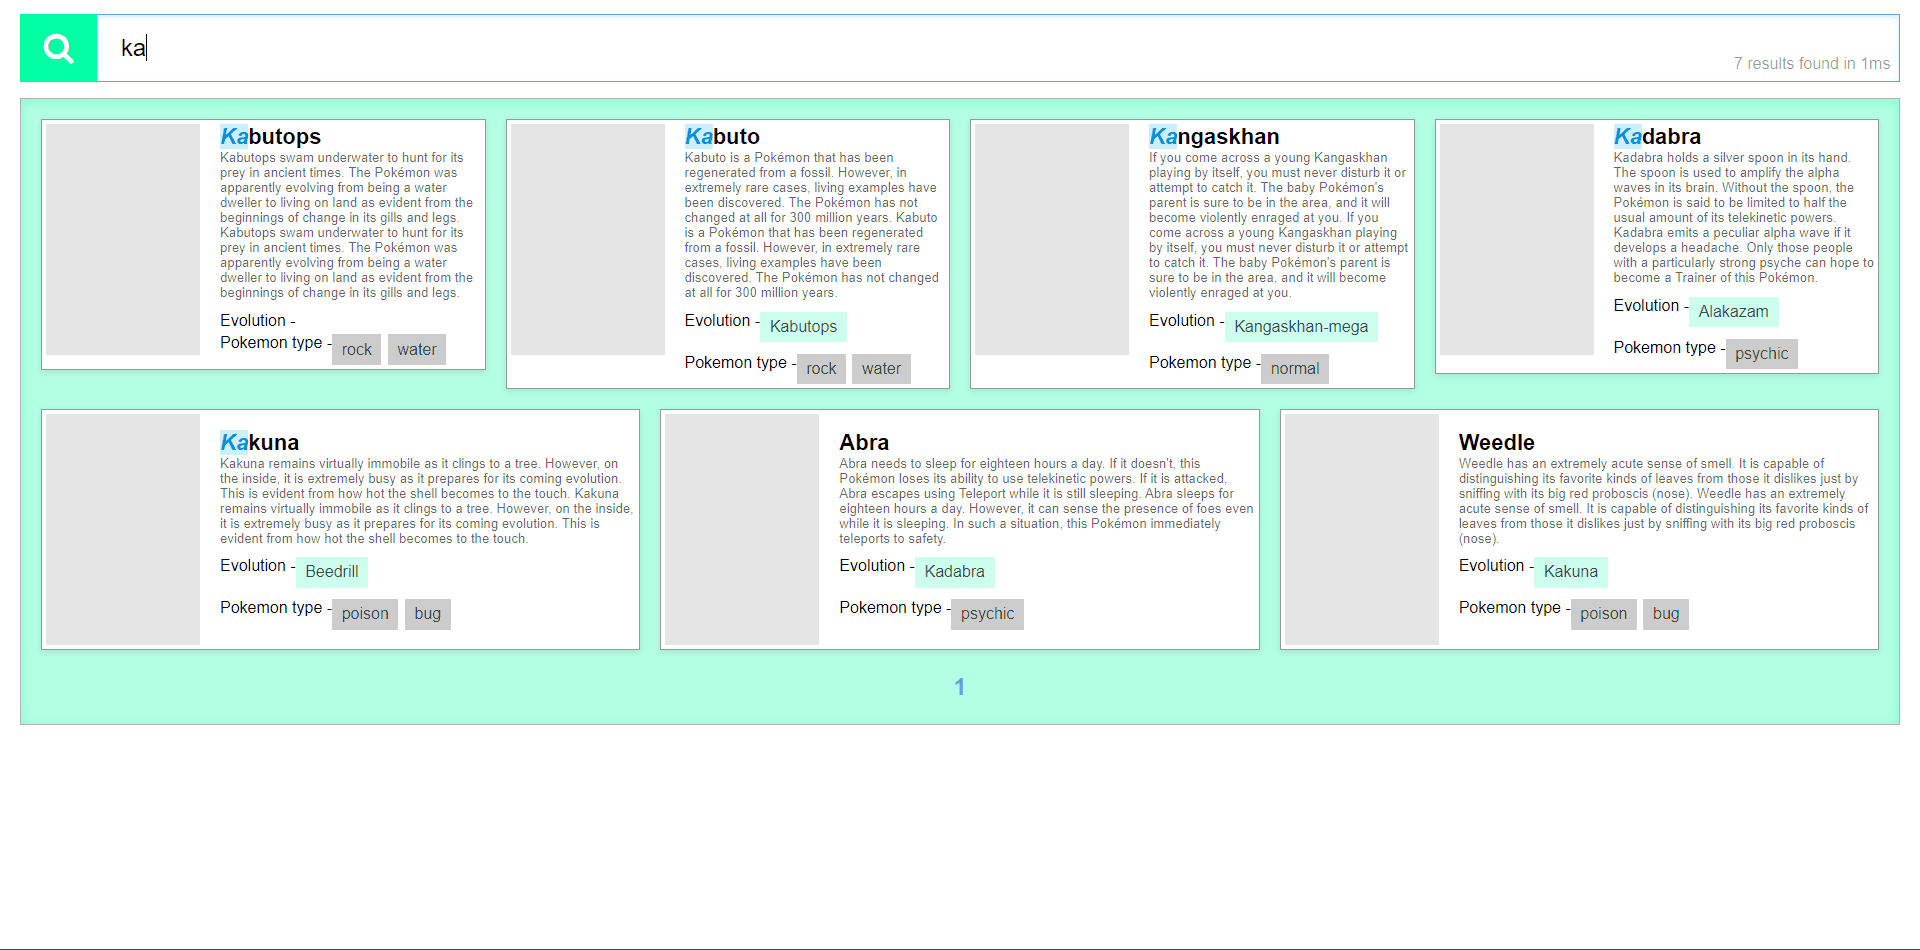
Task: Select rock type tag on Kabutops card
Action: [x=356, y=350]
